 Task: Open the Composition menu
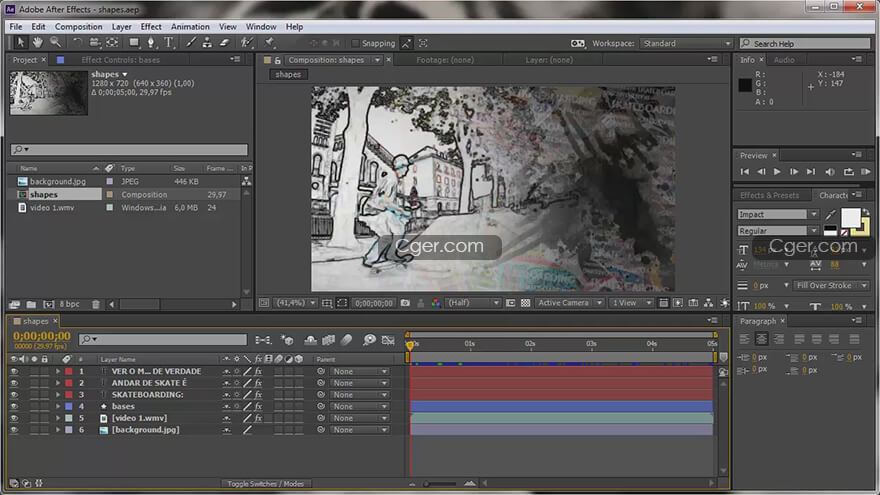click(79, 26)
